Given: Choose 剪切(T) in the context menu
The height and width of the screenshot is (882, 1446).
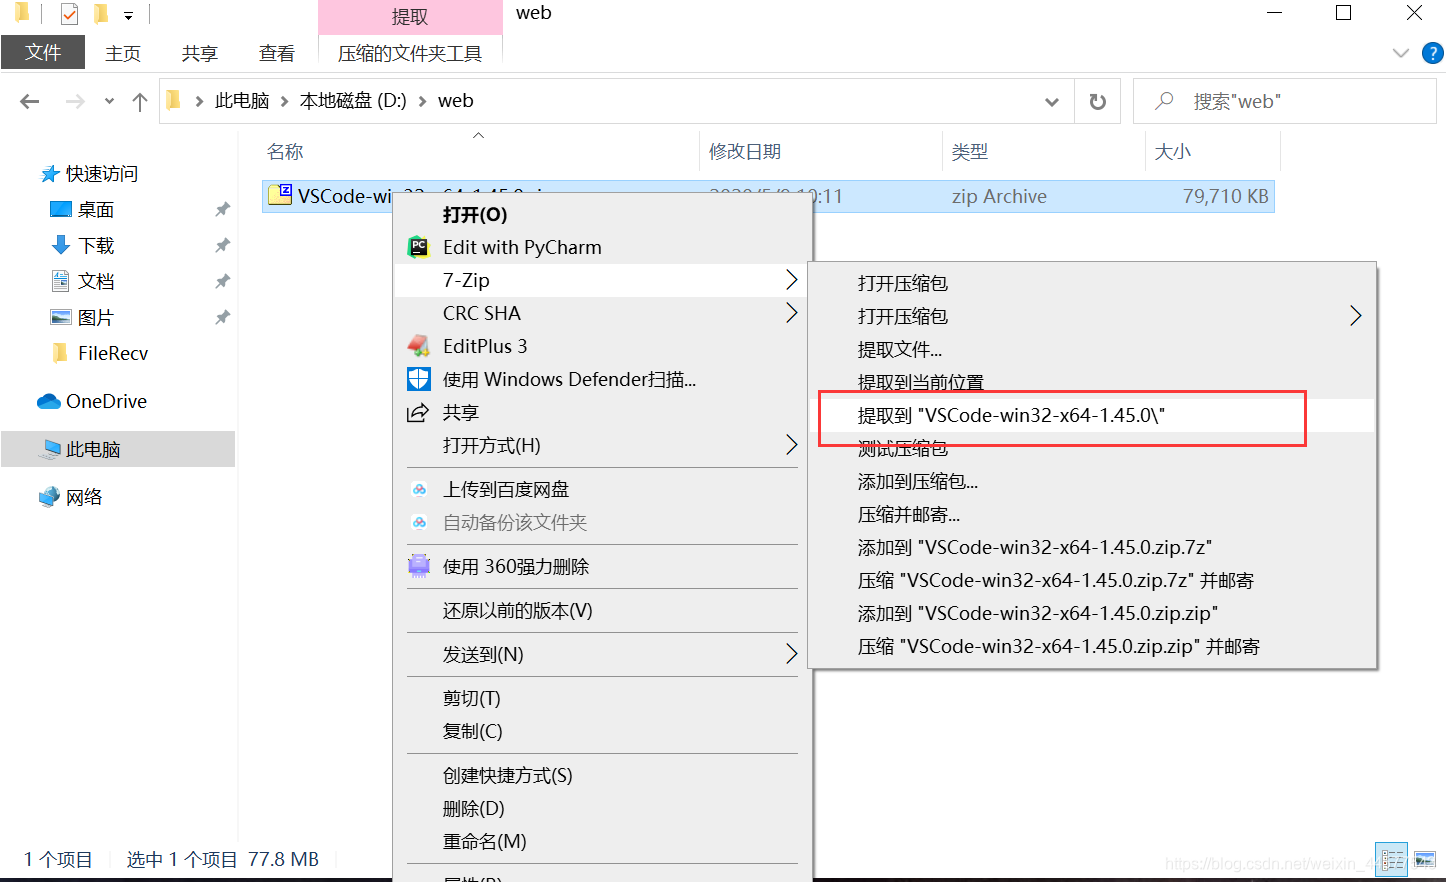Looking at the screenshot, I should click(x=604, y=698).
